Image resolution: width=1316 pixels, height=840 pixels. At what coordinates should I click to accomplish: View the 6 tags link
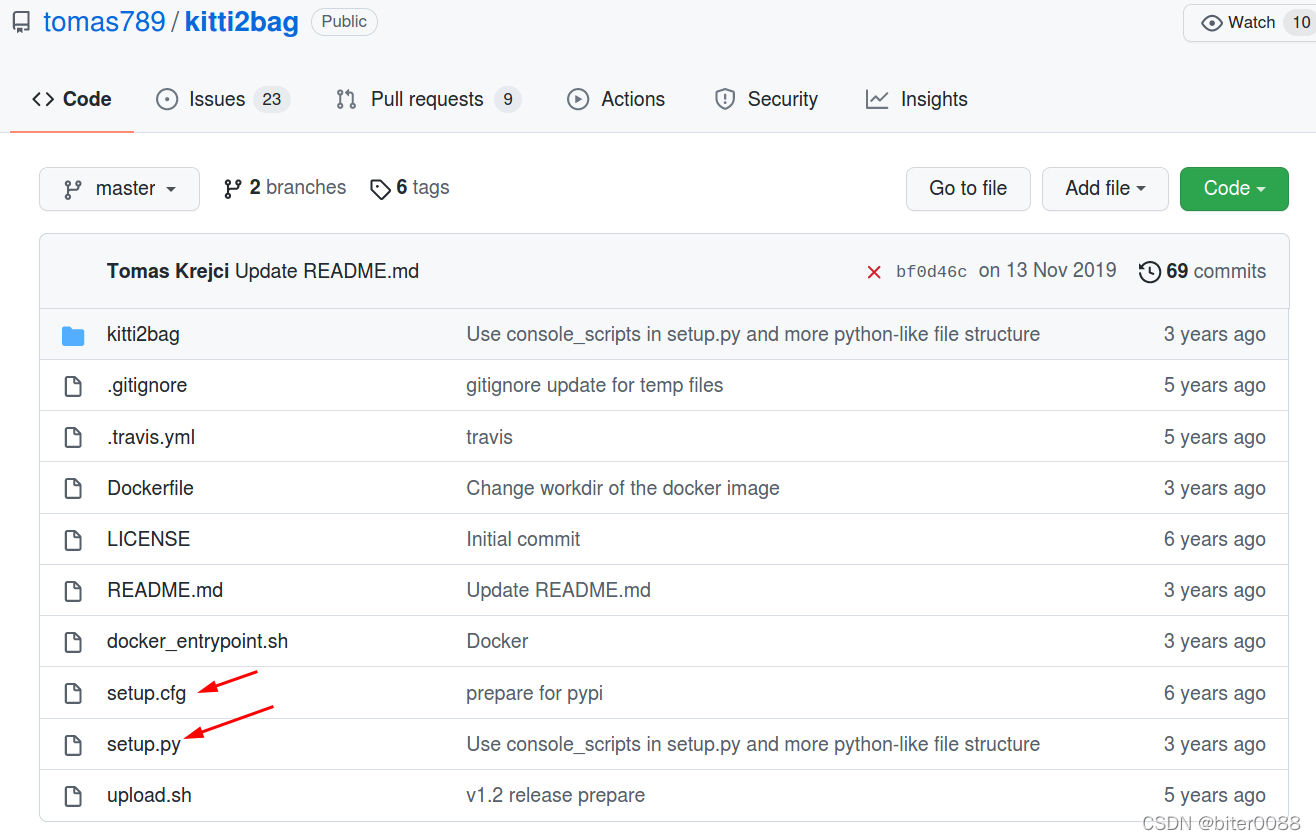[410, 188]
